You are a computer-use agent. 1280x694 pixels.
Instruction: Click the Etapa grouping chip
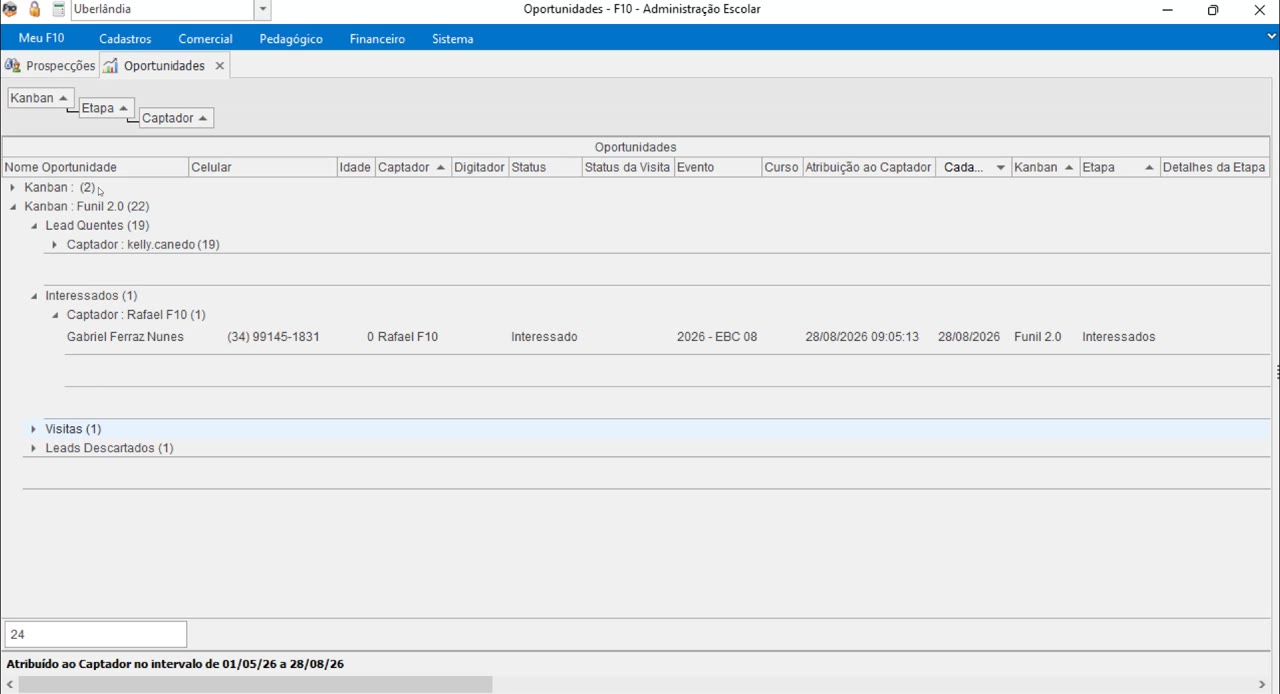click(106, 108)
